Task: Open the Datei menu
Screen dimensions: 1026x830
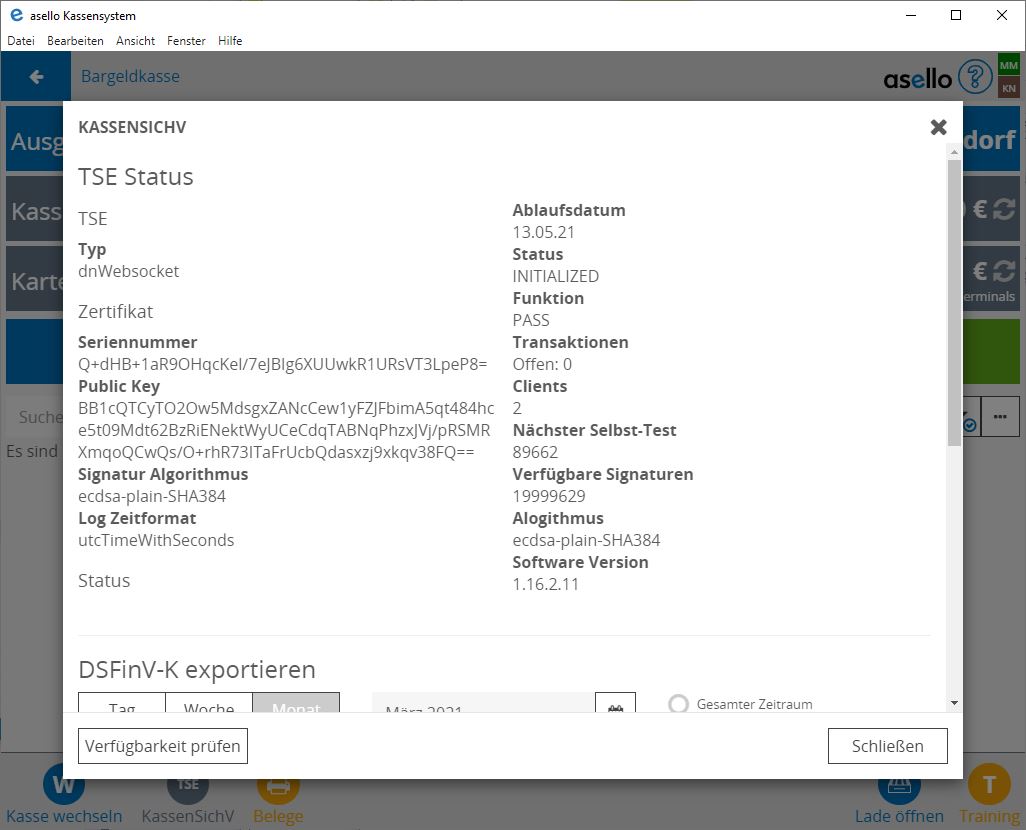Action: (x=21, y=41)
